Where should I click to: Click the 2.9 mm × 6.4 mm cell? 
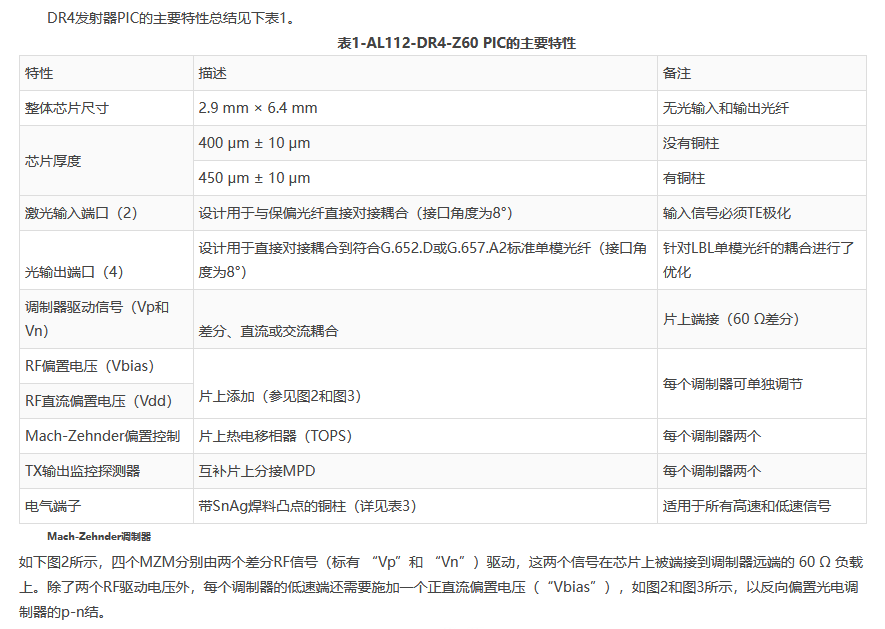(258, 108)
